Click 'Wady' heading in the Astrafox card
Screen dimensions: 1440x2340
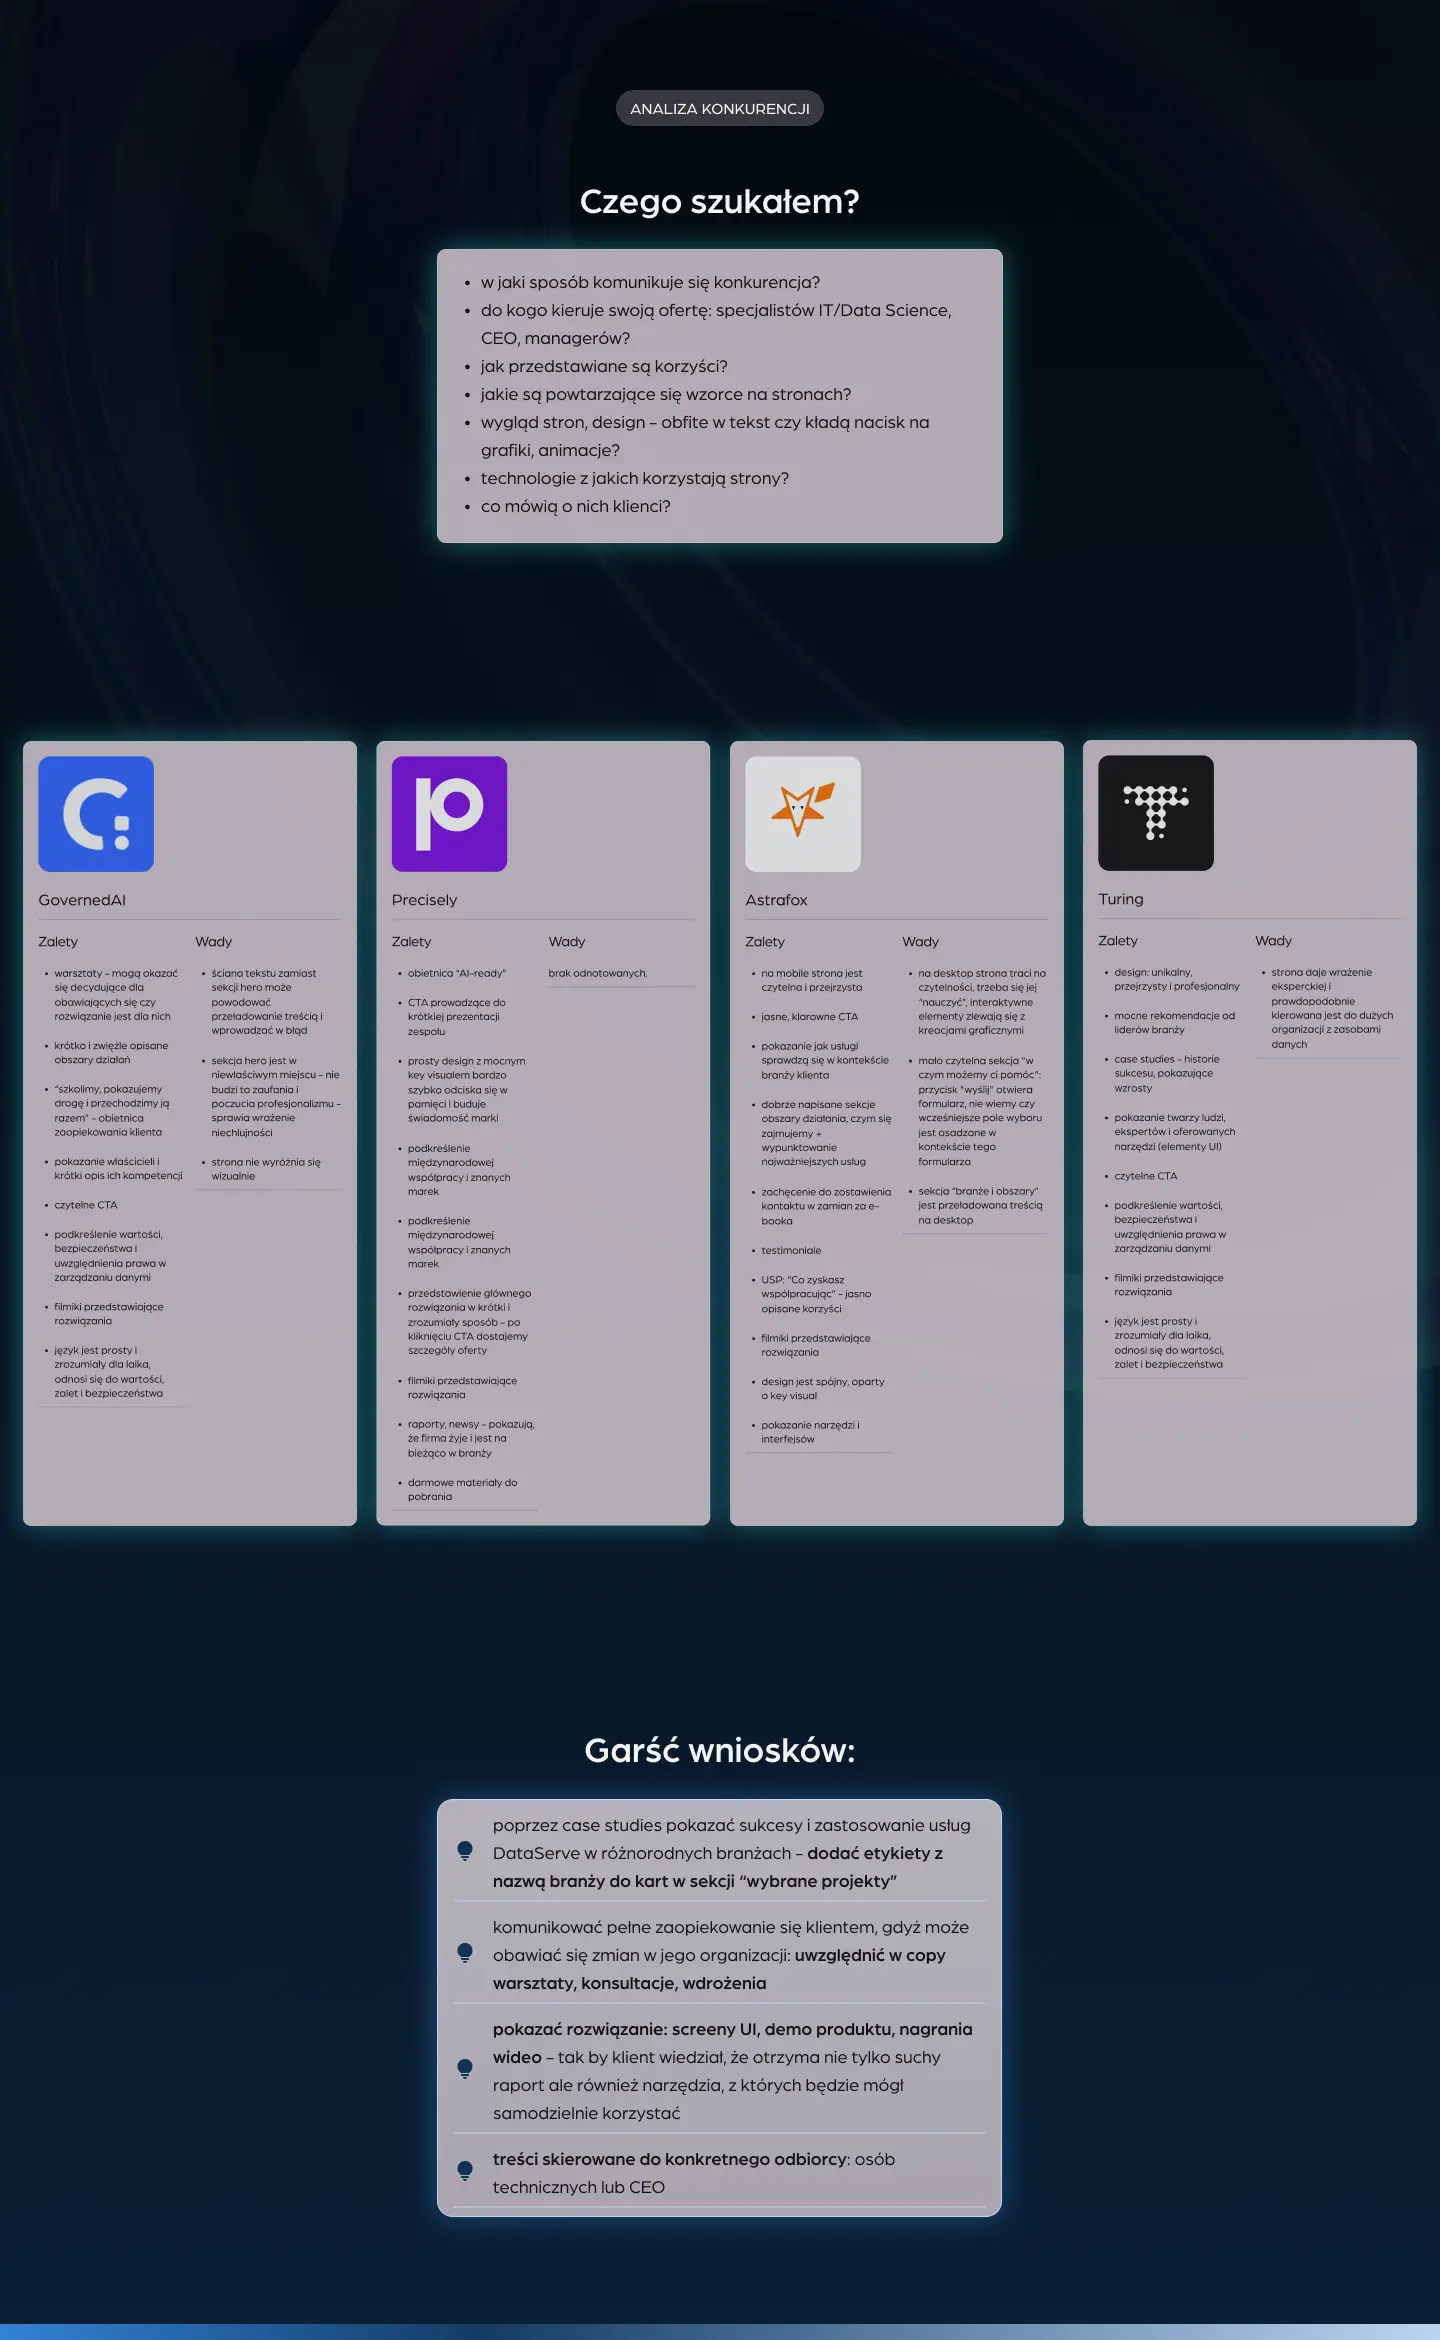click(920, 942)
